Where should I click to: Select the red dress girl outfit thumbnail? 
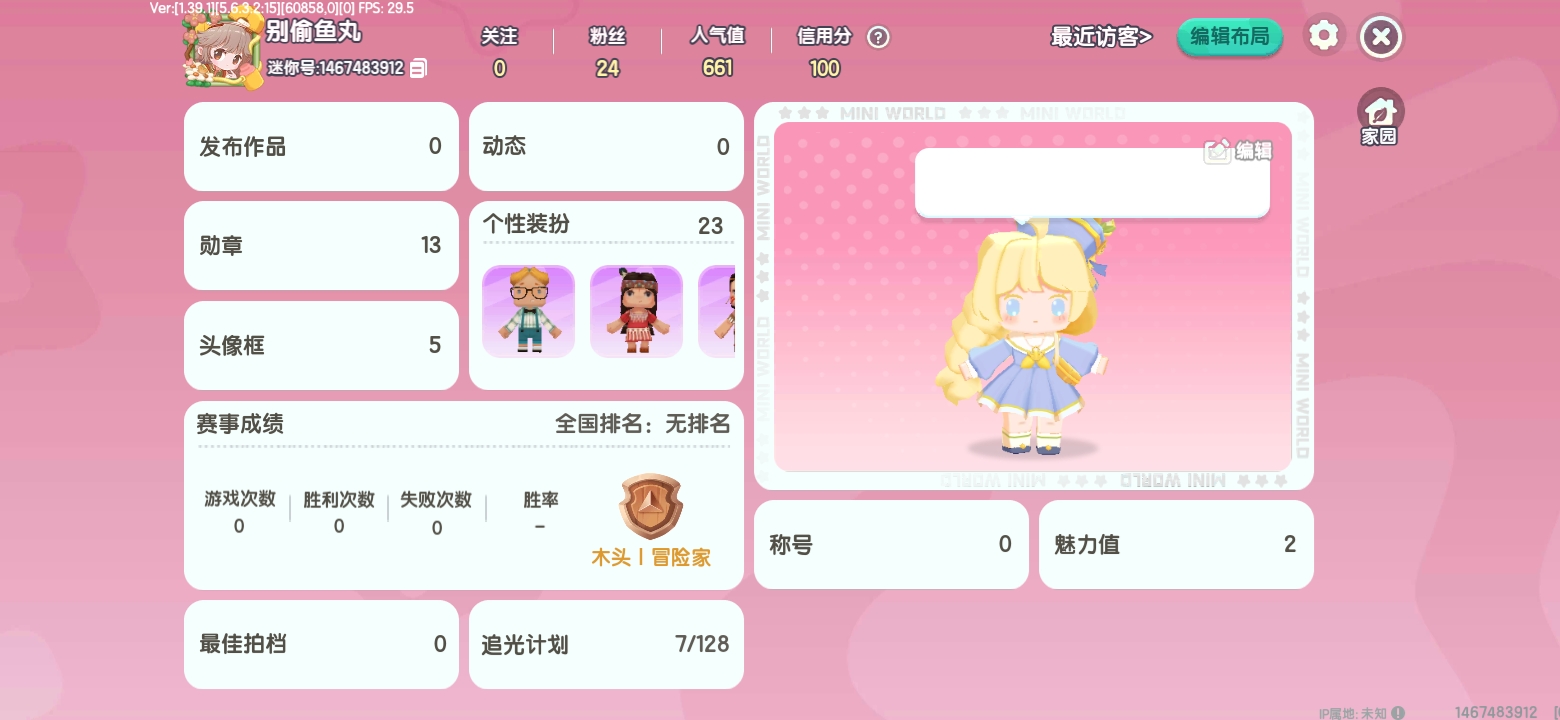pyautogui.click(x=636, y=311)
